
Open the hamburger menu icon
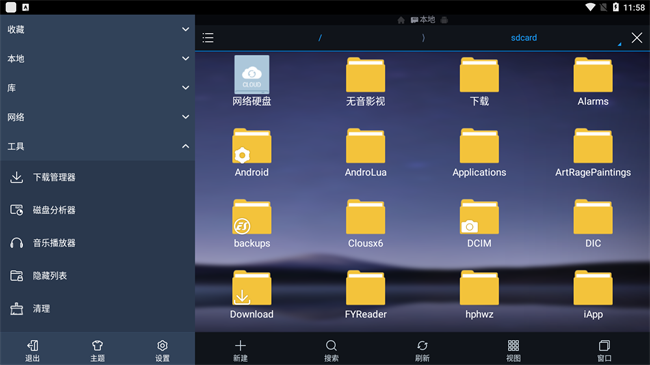208,38
